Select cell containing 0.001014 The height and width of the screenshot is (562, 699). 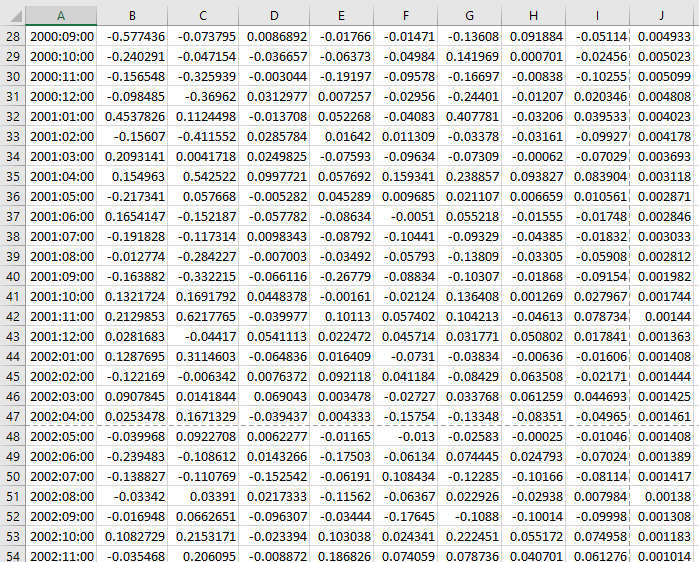[661, 556]
